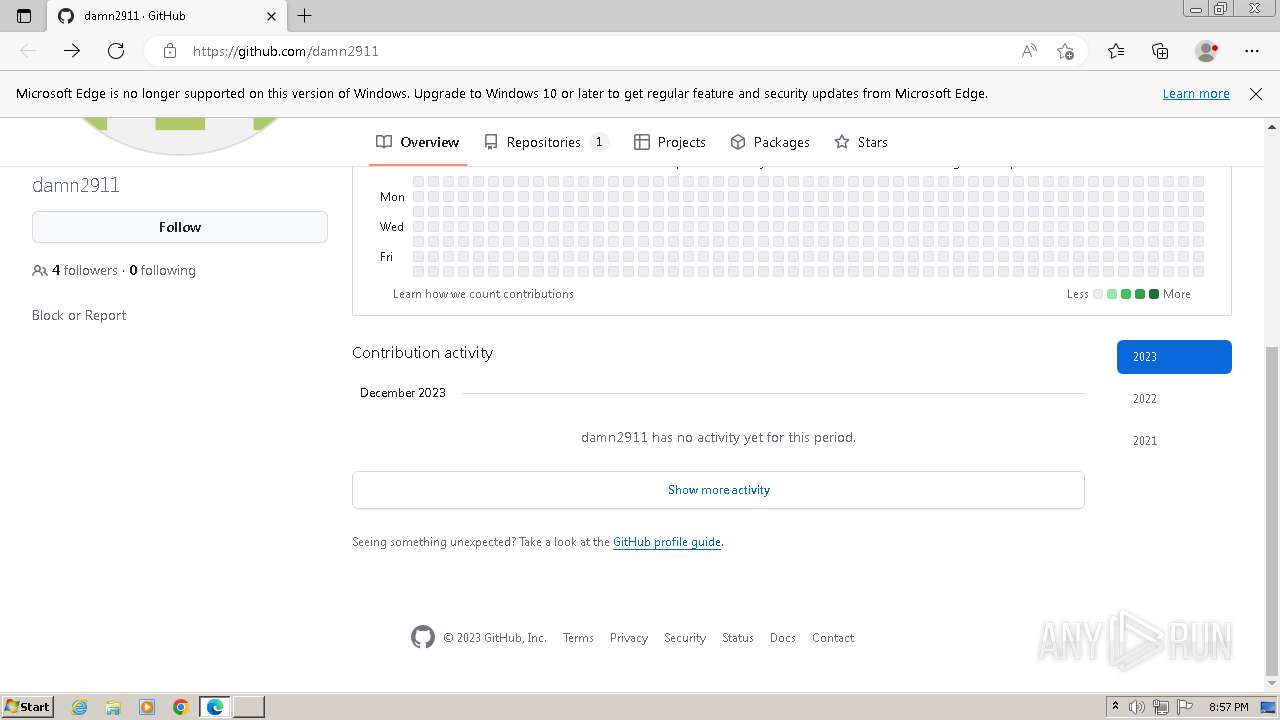Viewport: 1280px width, 720px height.
Task: Click Show more activity button
Action: [718, 490]
